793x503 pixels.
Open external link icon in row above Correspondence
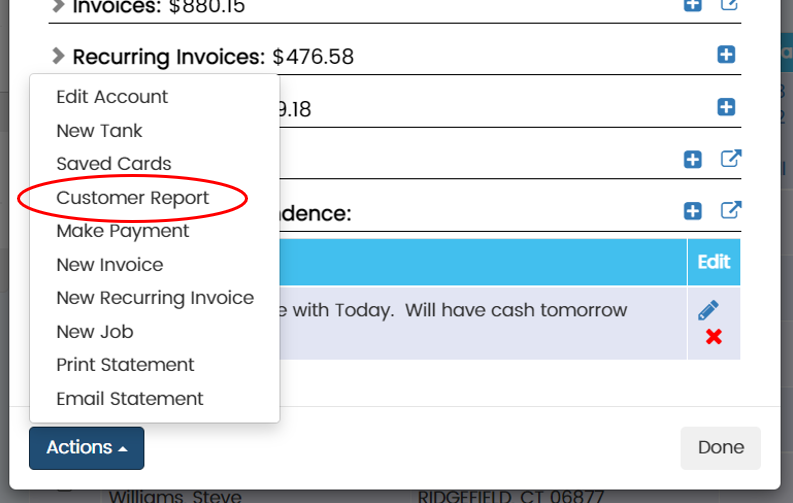pyautogui.click(x=731, y=159)
